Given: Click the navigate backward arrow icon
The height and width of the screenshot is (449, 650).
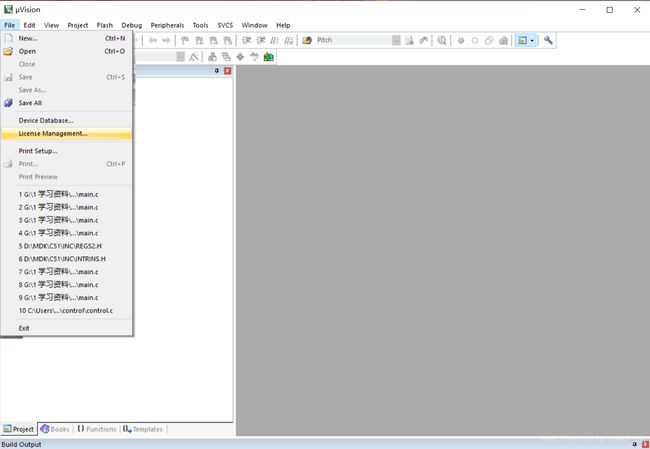Looking at the screenshot, I should coord(153,40).
